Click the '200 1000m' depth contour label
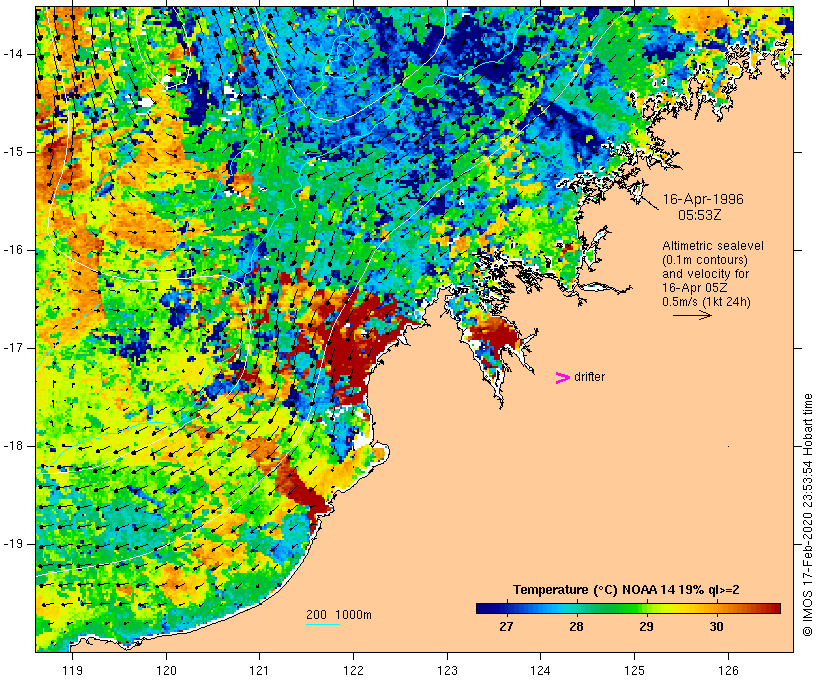Screen dimensions: 820x680 click(x=339, y=615)
